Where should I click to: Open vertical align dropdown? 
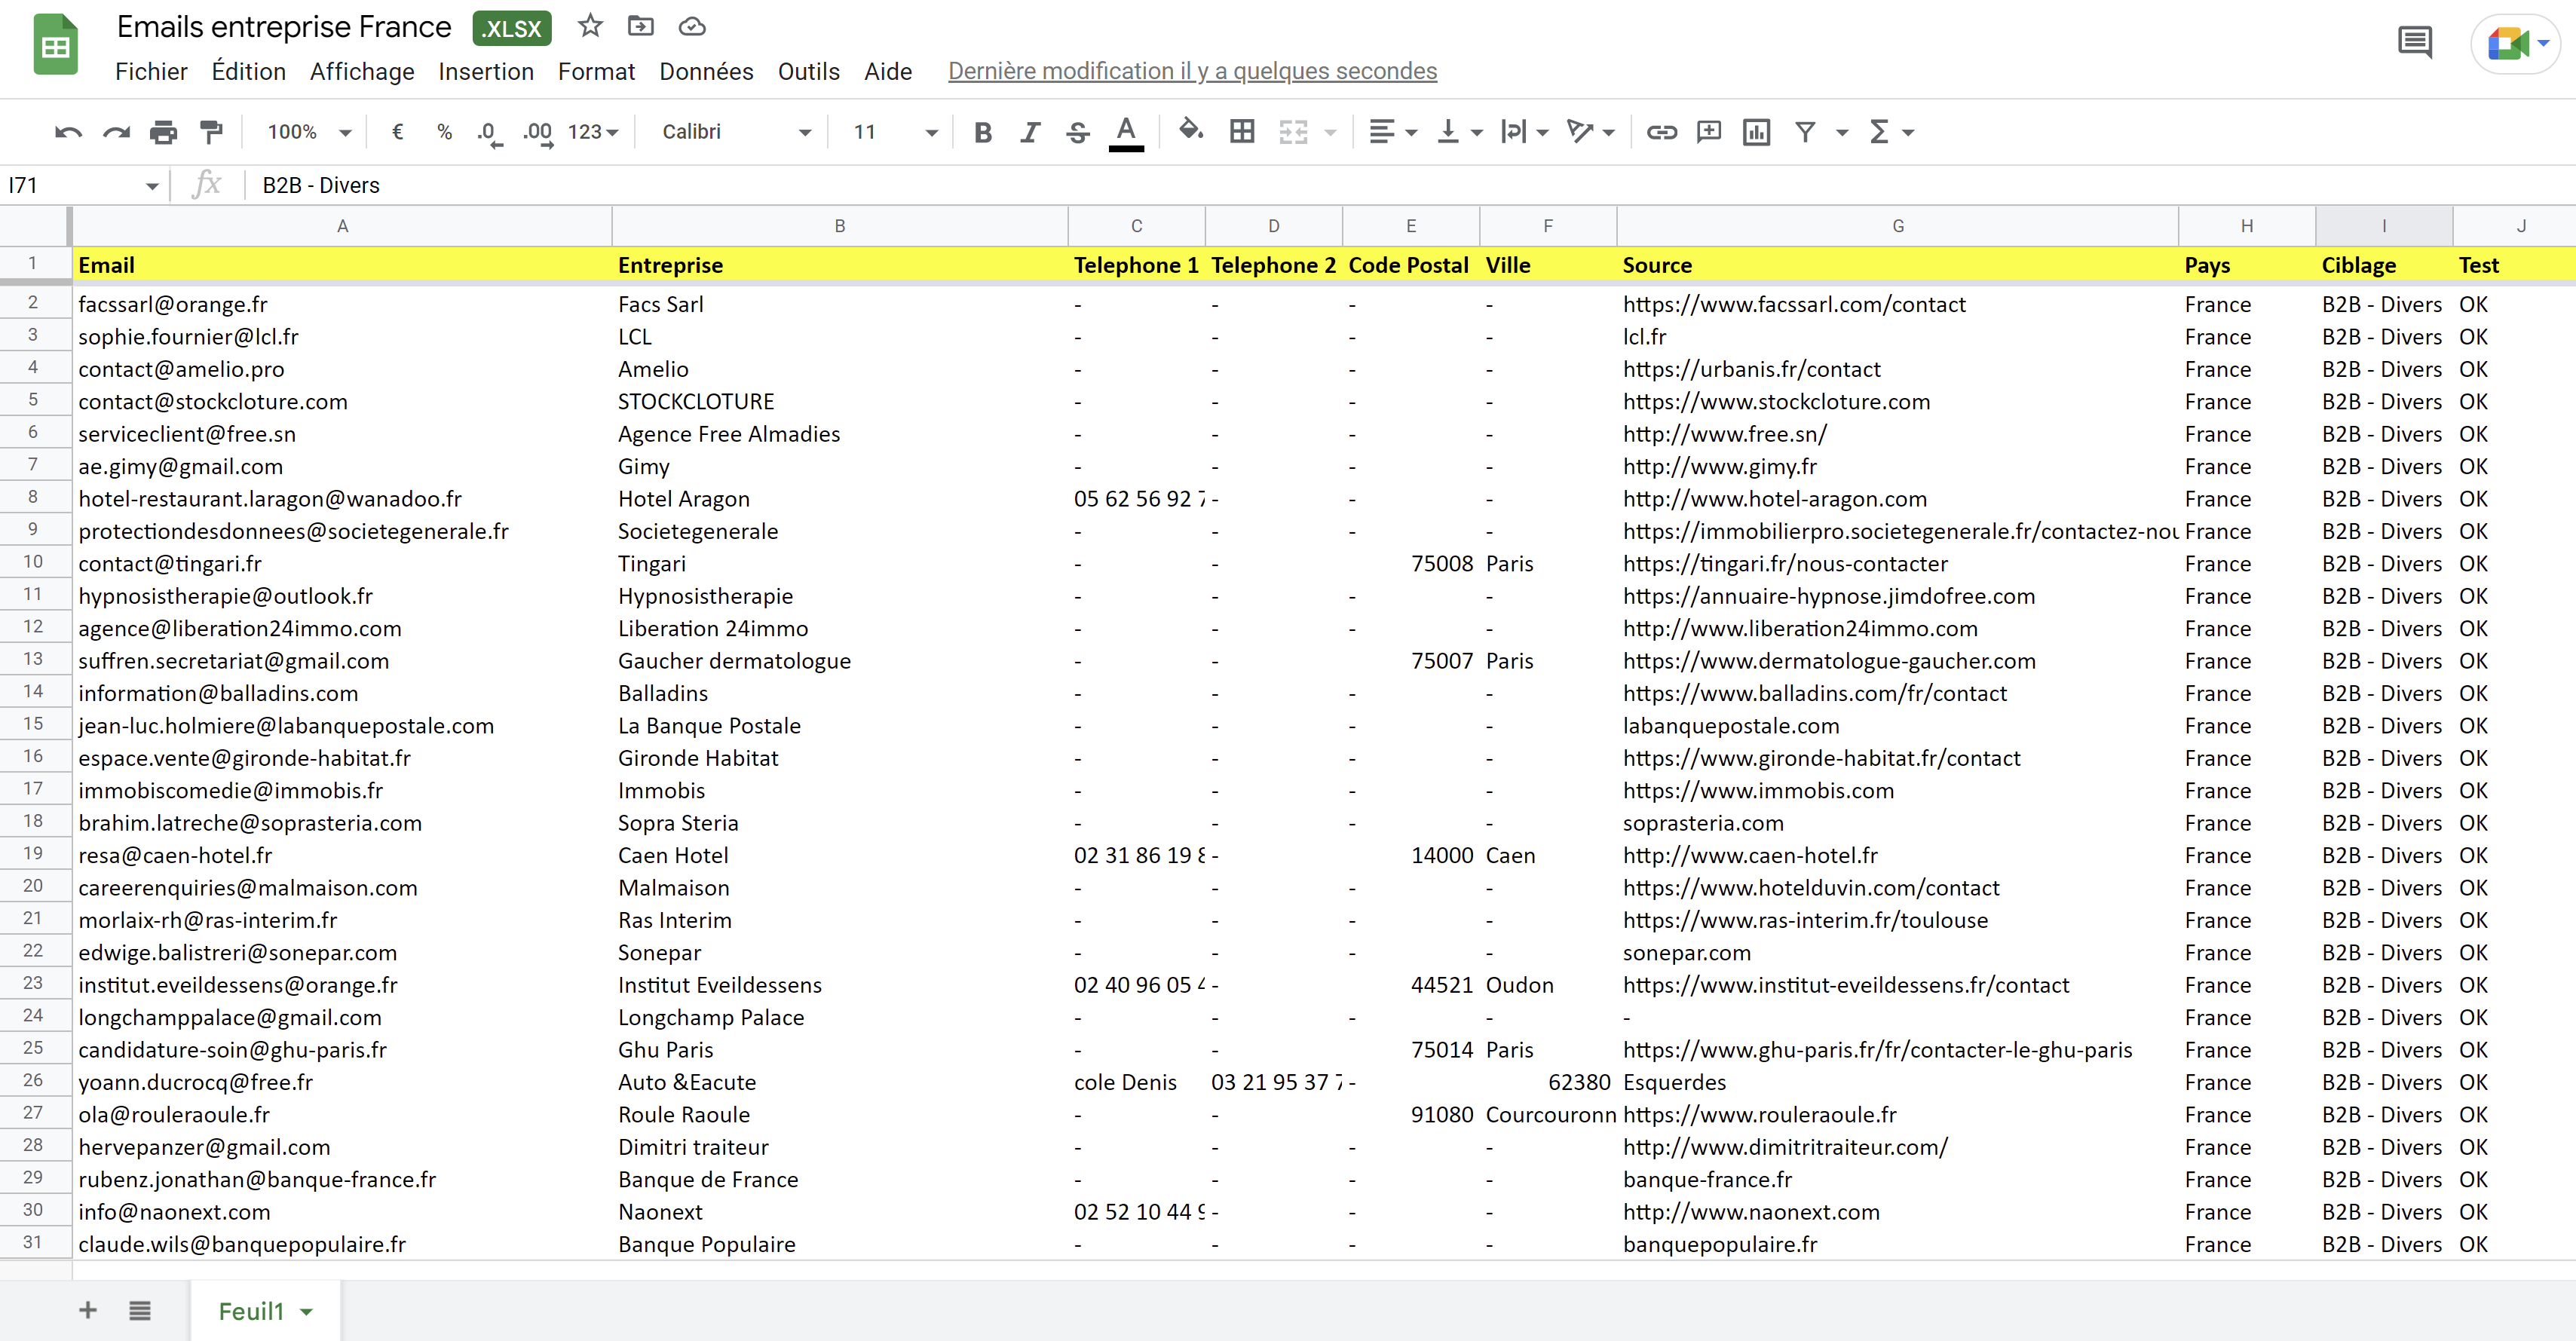click(1459, 132)
